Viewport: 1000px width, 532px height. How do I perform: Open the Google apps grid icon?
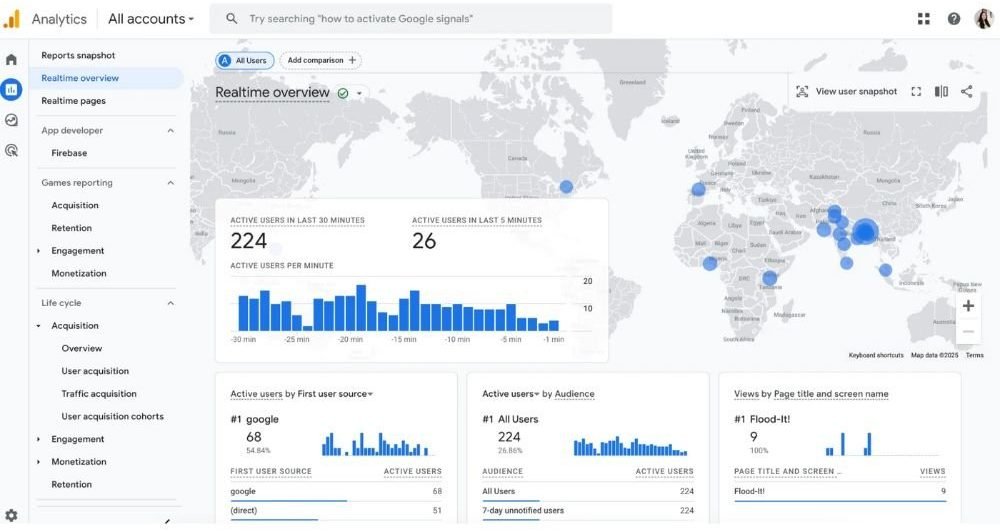point(923,19)
